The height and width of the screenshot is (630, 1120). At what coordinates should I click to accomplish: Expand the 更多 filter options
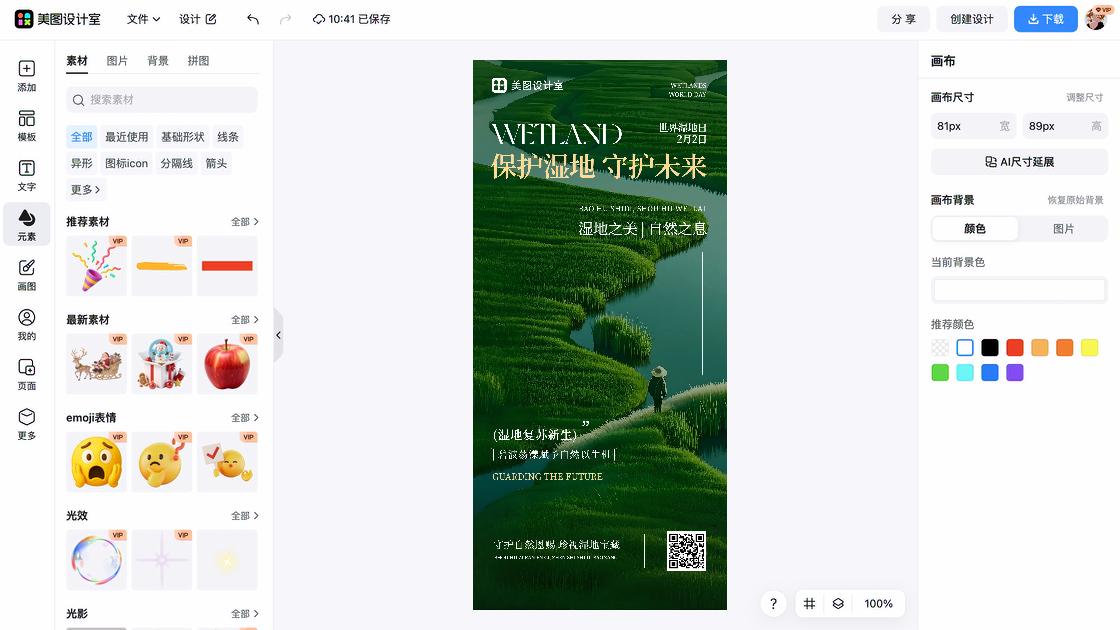(84, 189)
